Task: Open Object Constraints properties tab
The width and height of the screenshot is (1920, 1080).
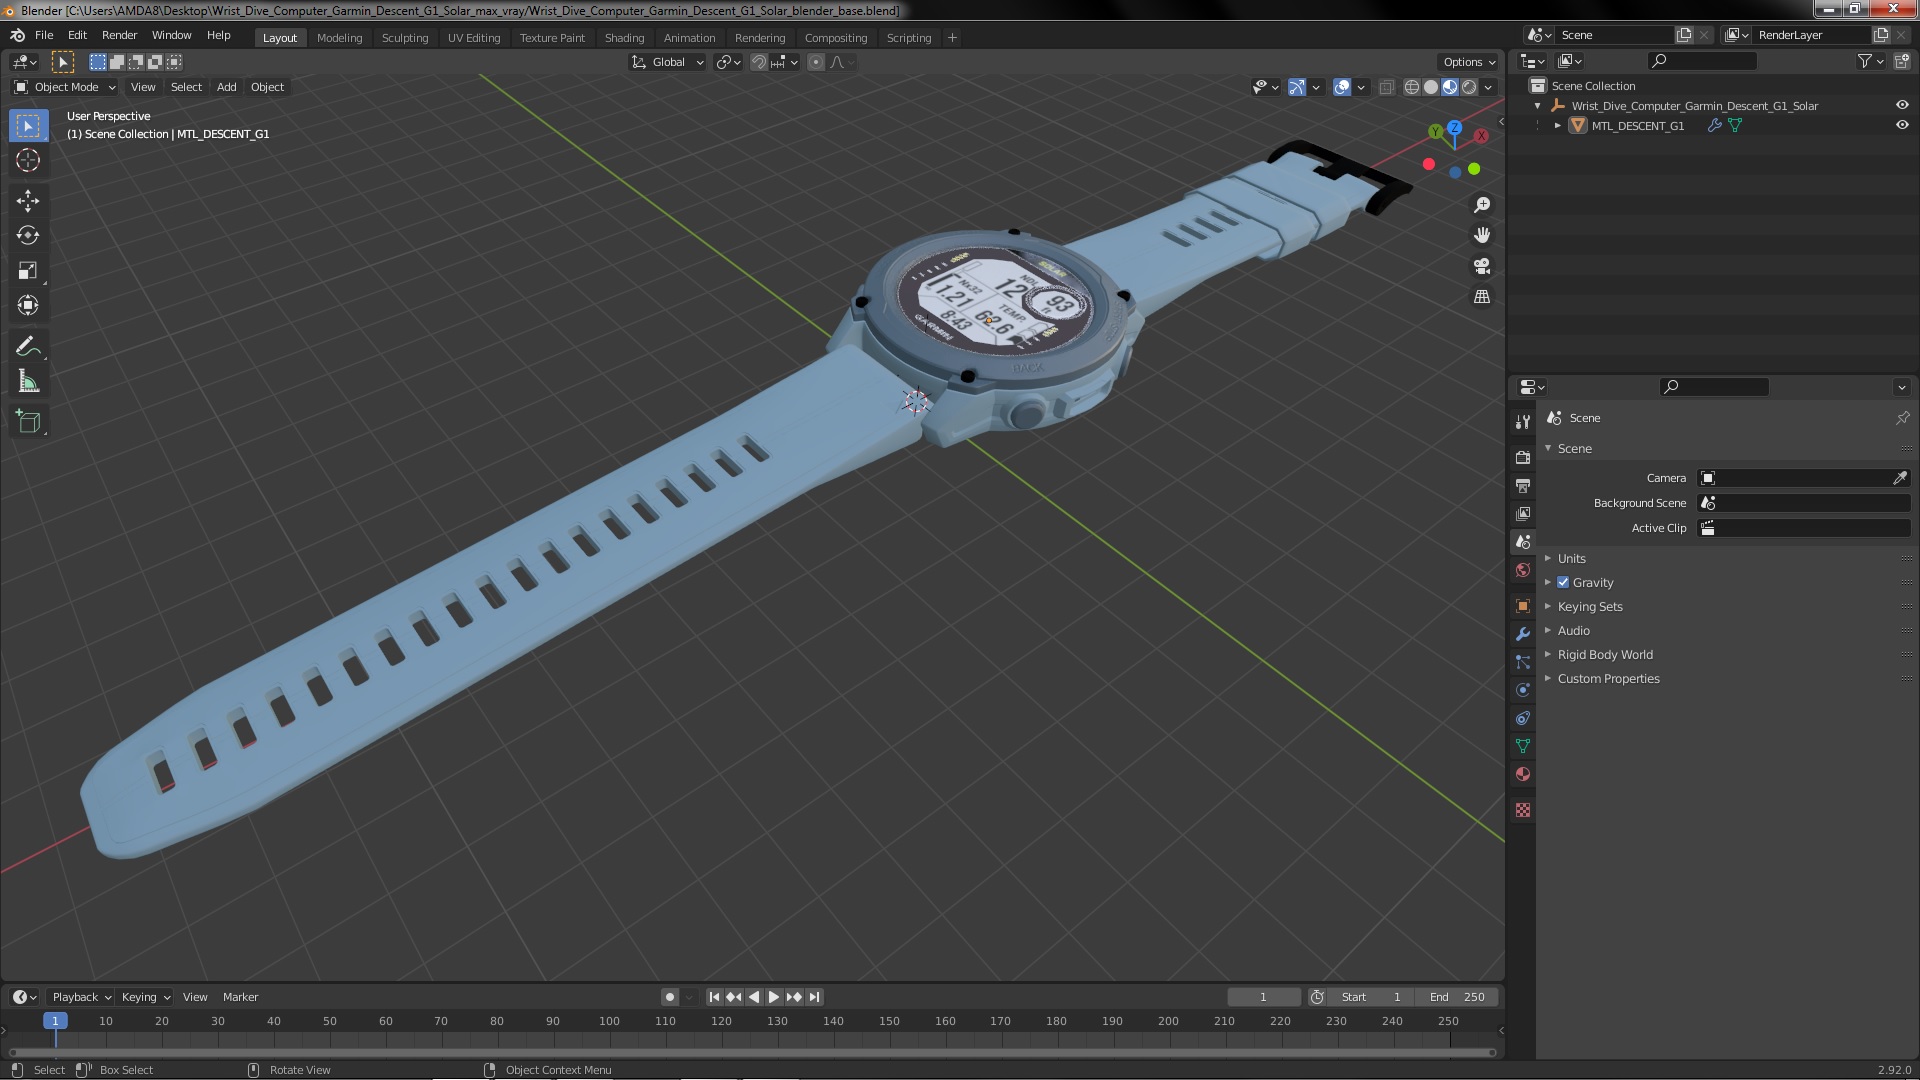Action: 1523,718
